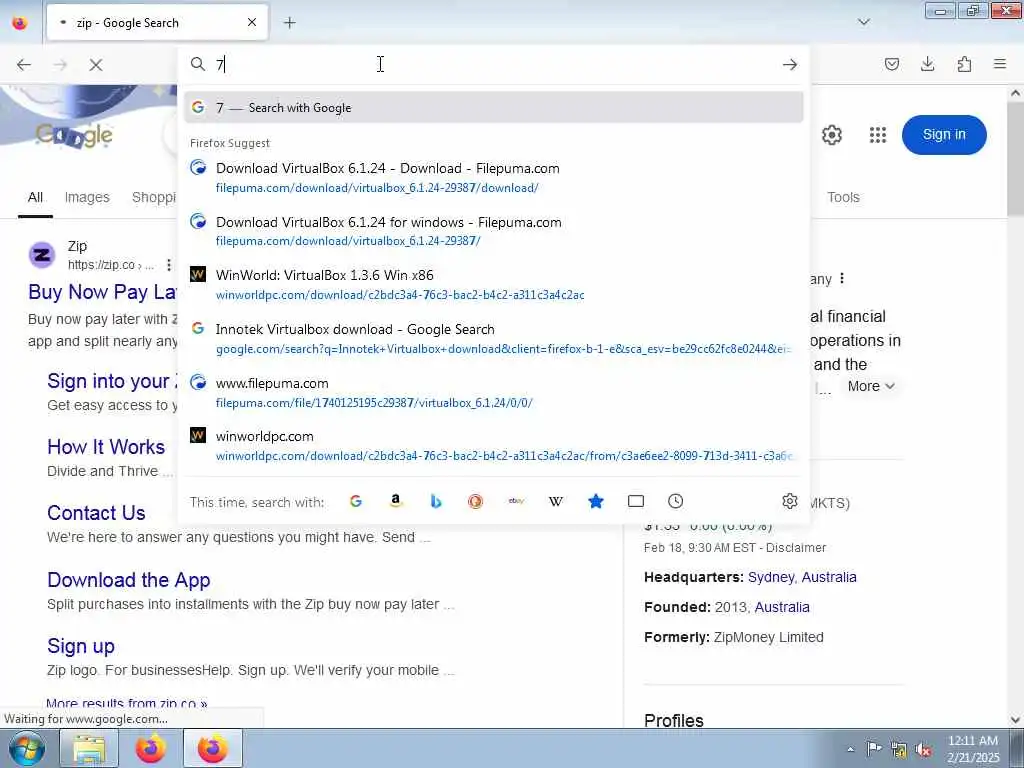This screenshot has width=1024, height=768.
Task: Search this time with DuckDuckGo
Action: tap(475, 501)
